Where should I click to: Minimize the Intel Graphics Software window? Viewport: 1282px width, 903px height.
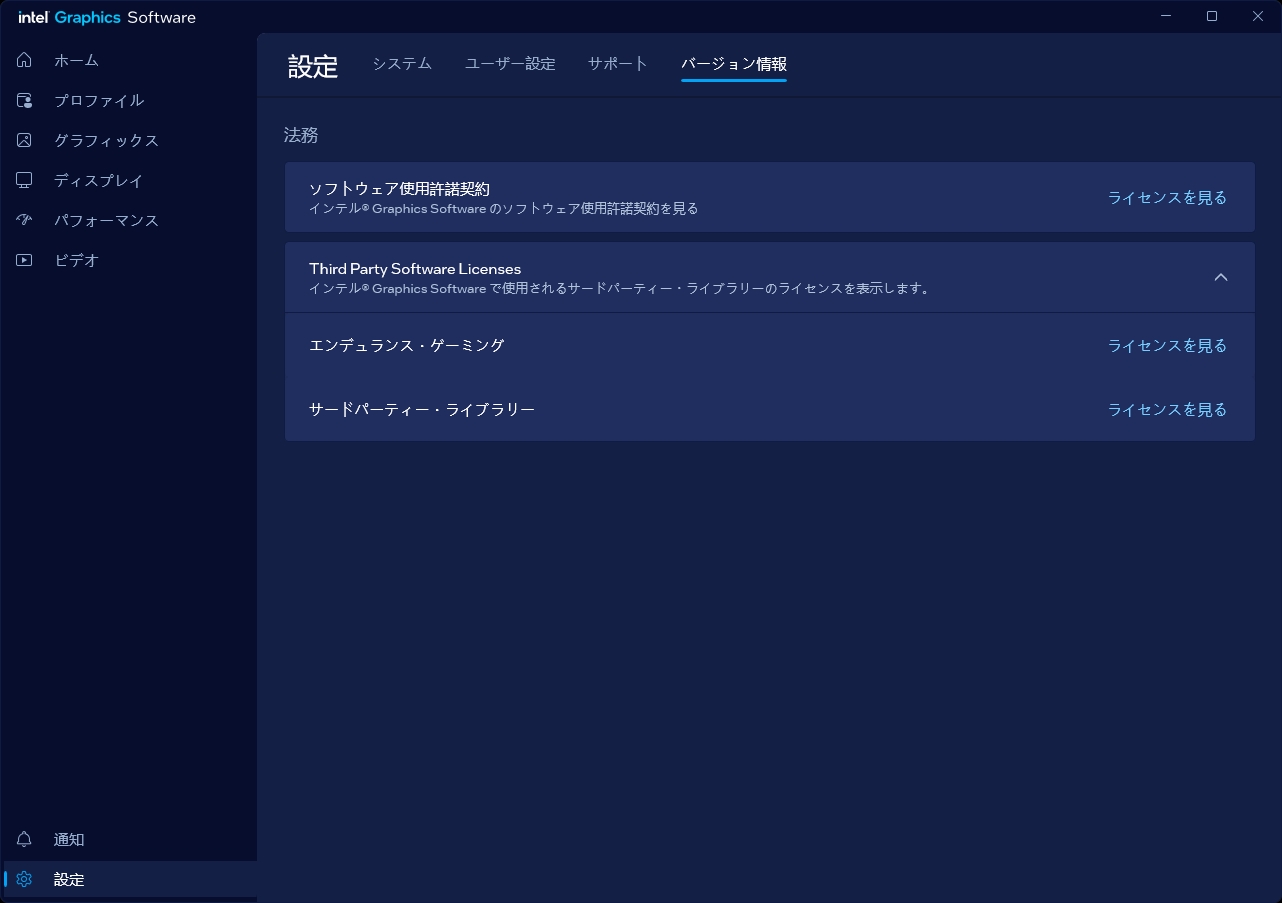click(x=1167, y=16)
